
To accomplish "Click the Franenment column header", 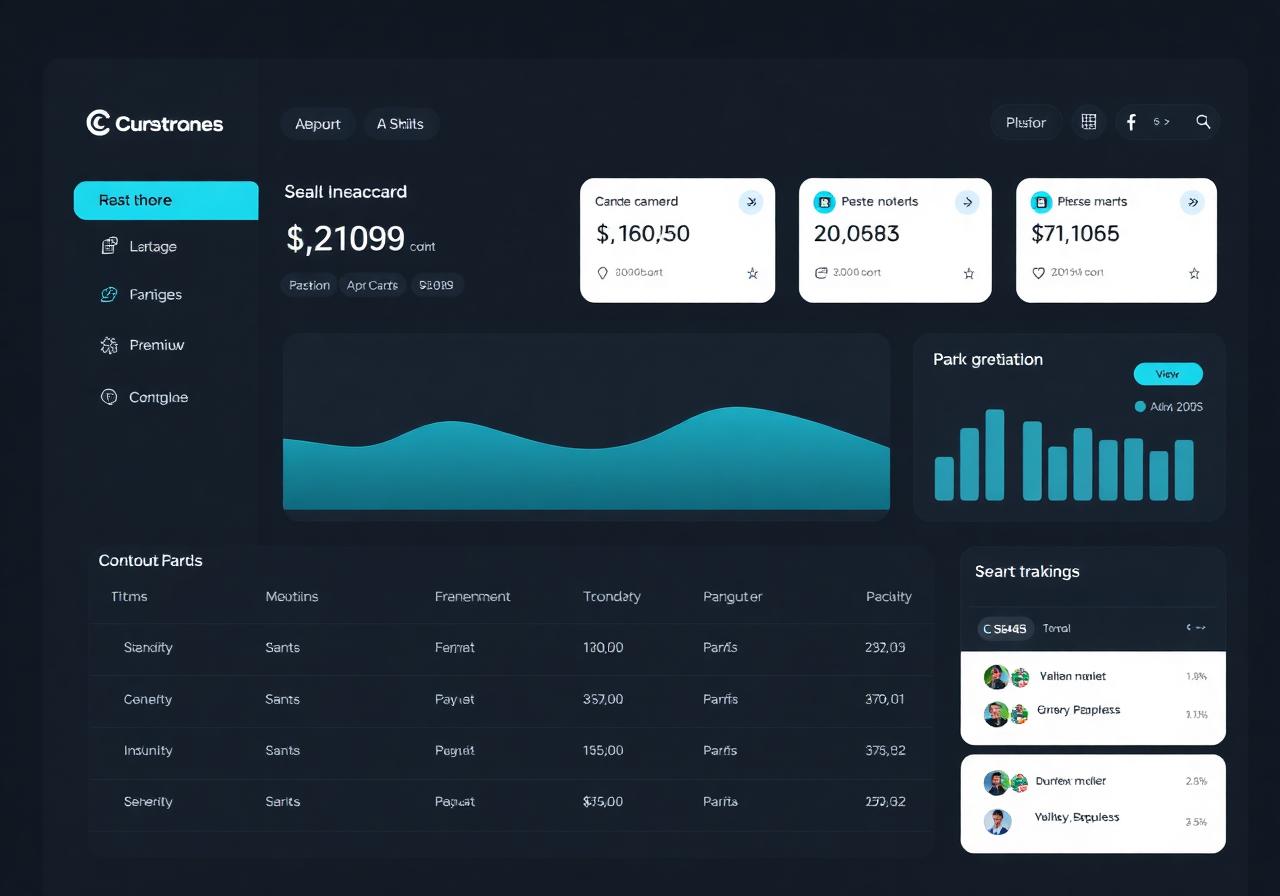I will [x=472, y=597].
